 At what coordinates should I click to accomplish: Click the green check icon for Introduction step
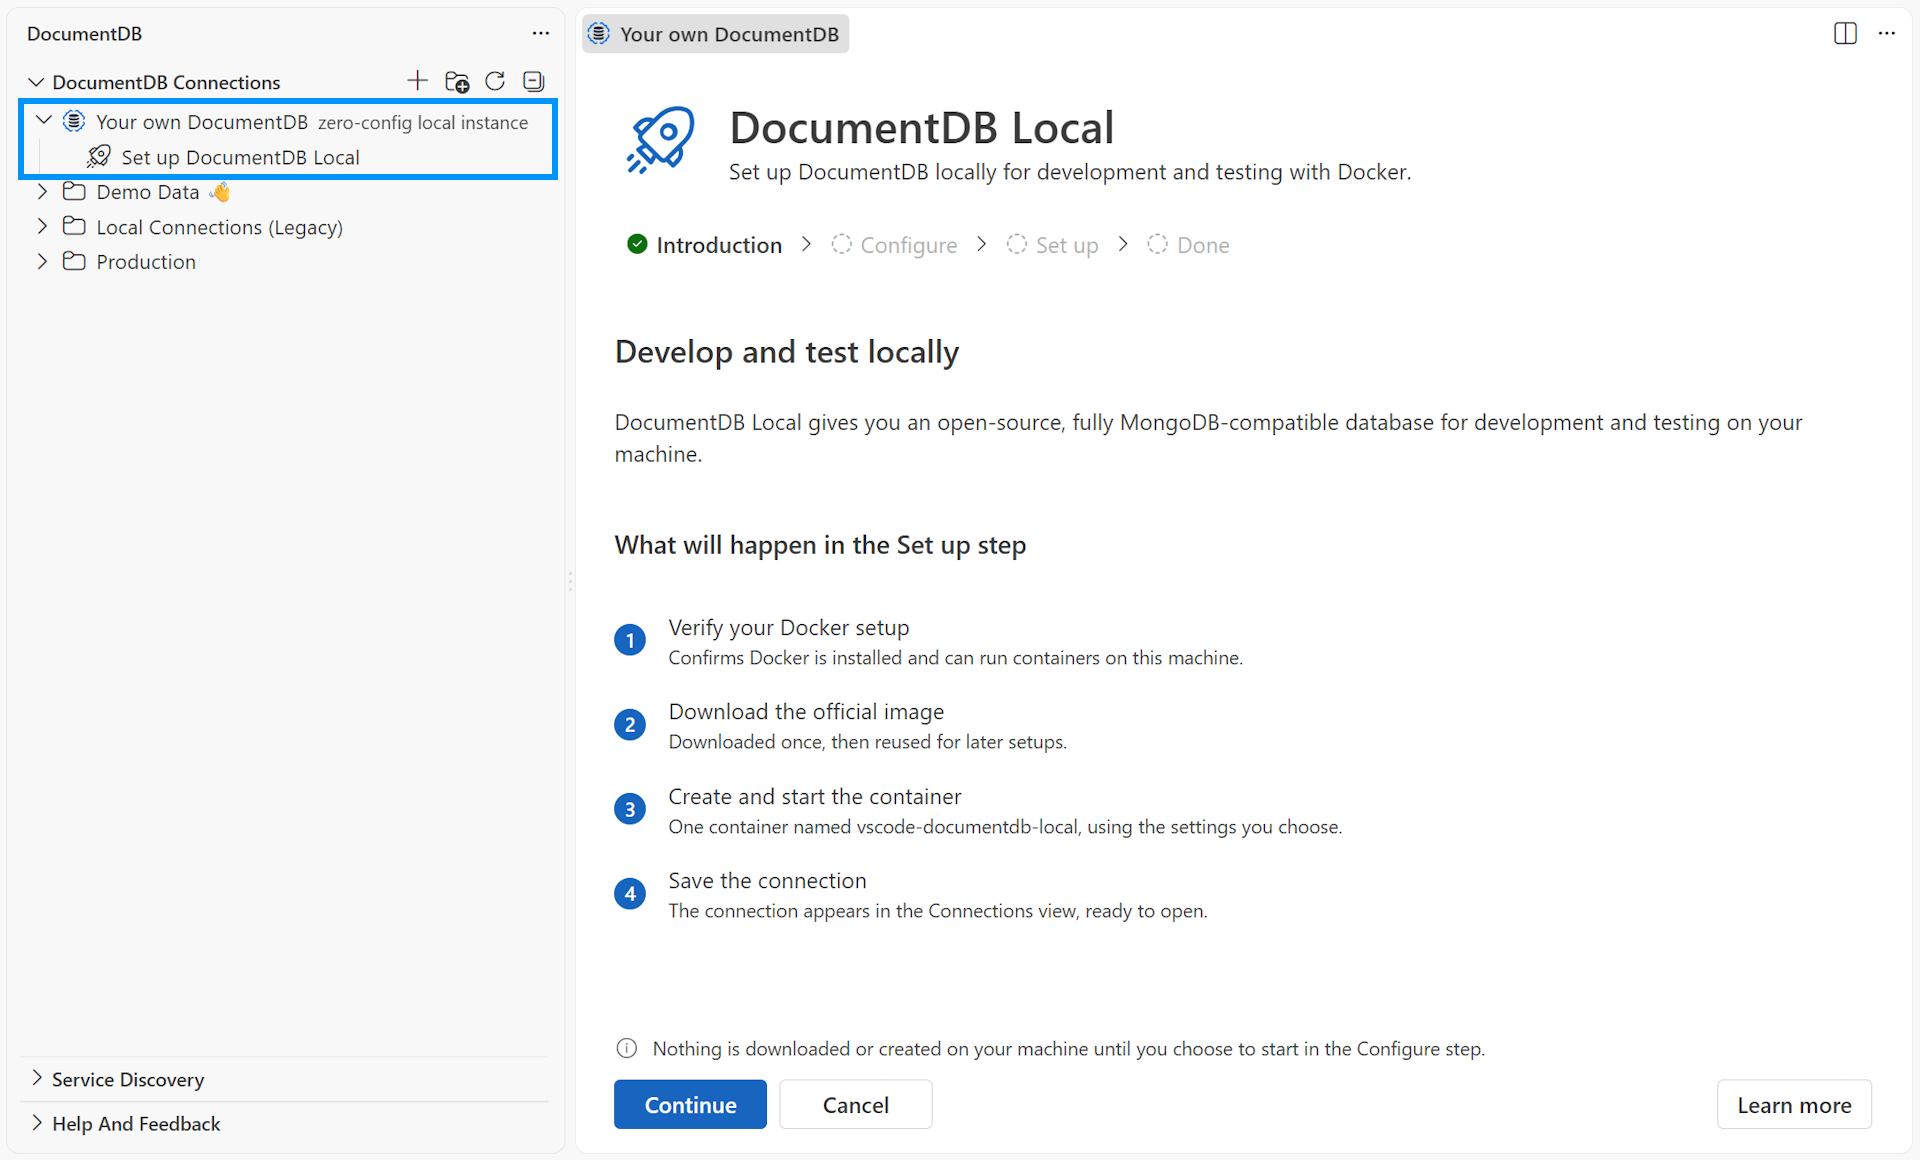pyautogui.click(x=637, y=244)
